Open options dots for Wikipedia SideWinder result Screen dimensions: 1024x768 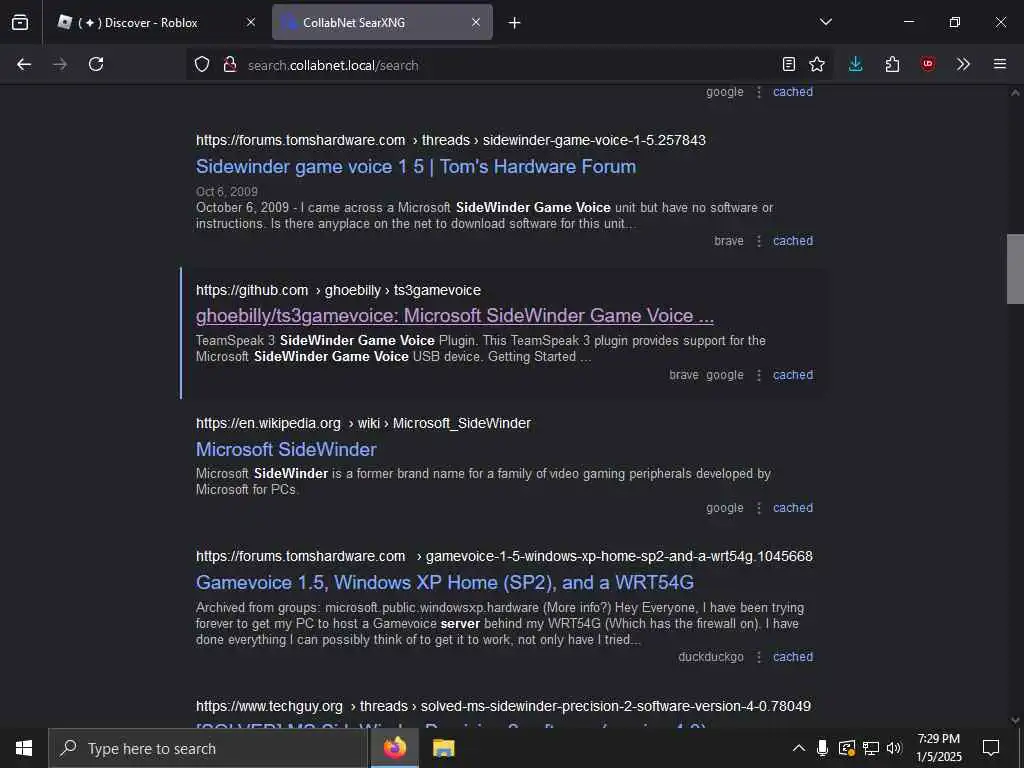pos(759,508)
